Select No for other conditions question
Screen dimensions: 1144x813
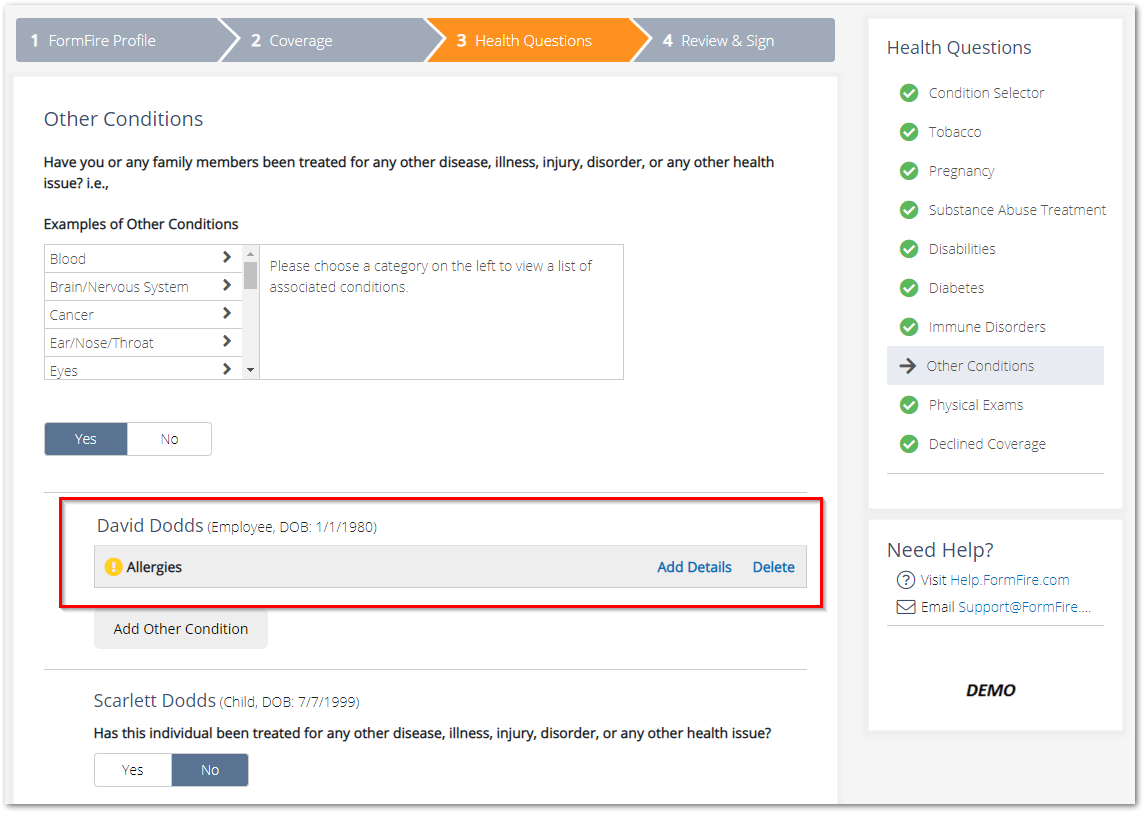point(169,439)
